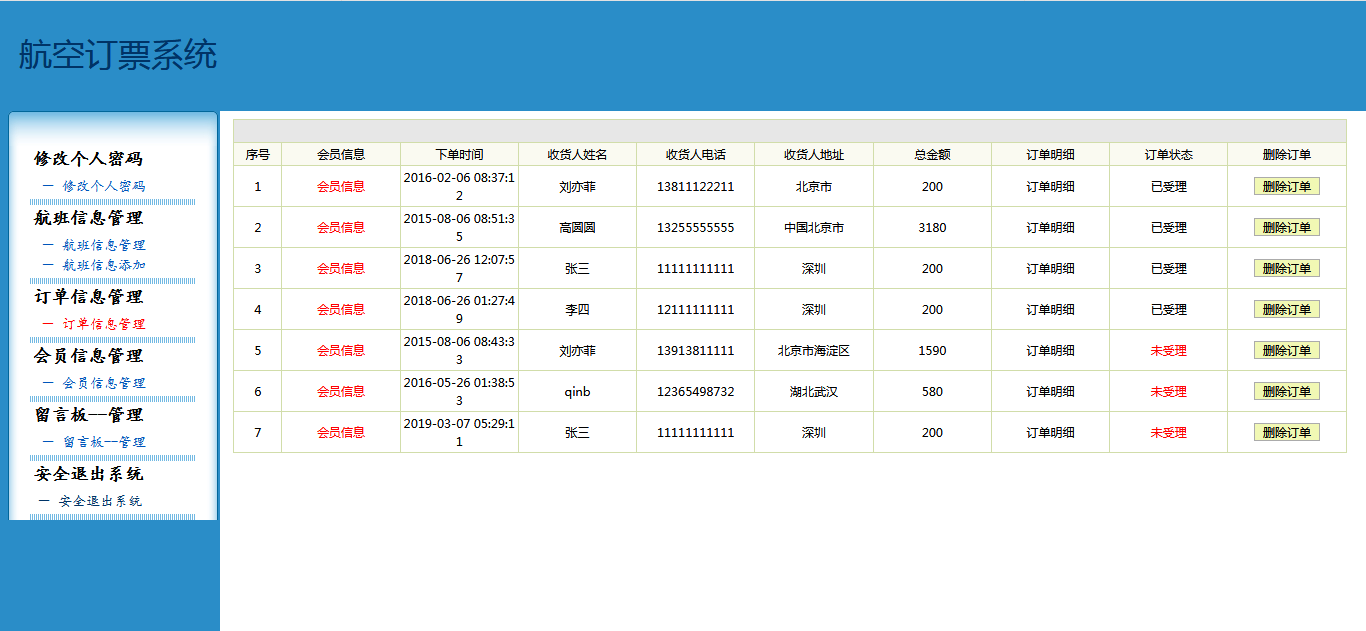The width and height of the screenshot is (1366, 631).
Task: Open 会员信息 for 高圆圆 order
Action: (341, 228)
